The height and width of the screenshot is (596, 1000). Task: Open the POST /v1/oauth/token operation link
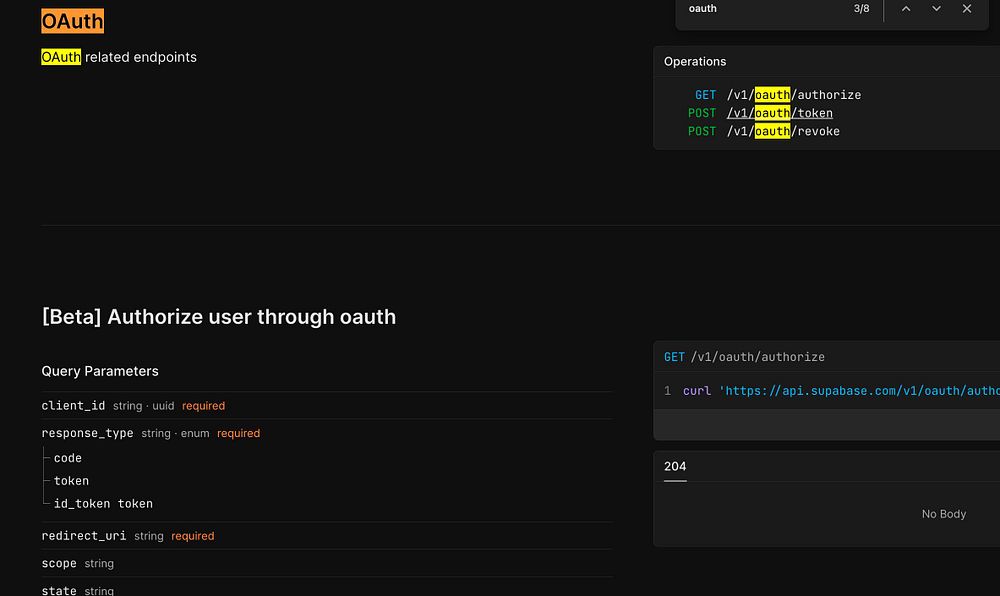coord(779,113)
